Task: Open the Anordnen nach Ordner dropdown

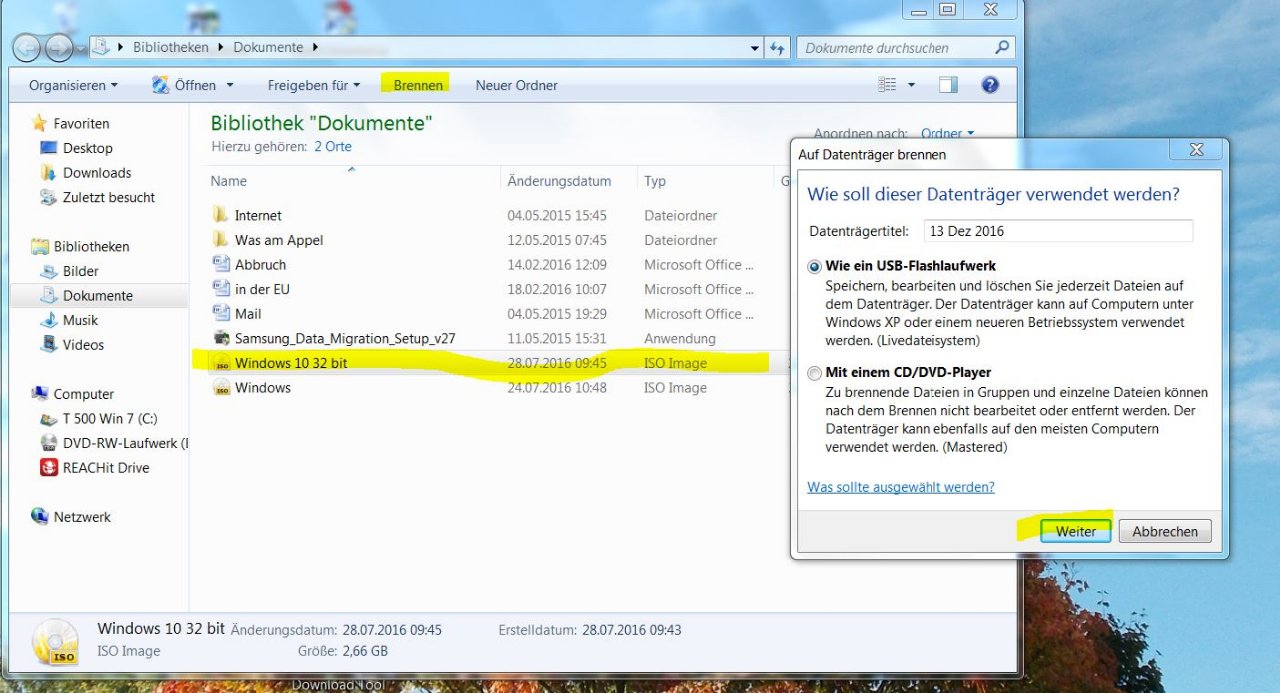Action: (947, 133)
